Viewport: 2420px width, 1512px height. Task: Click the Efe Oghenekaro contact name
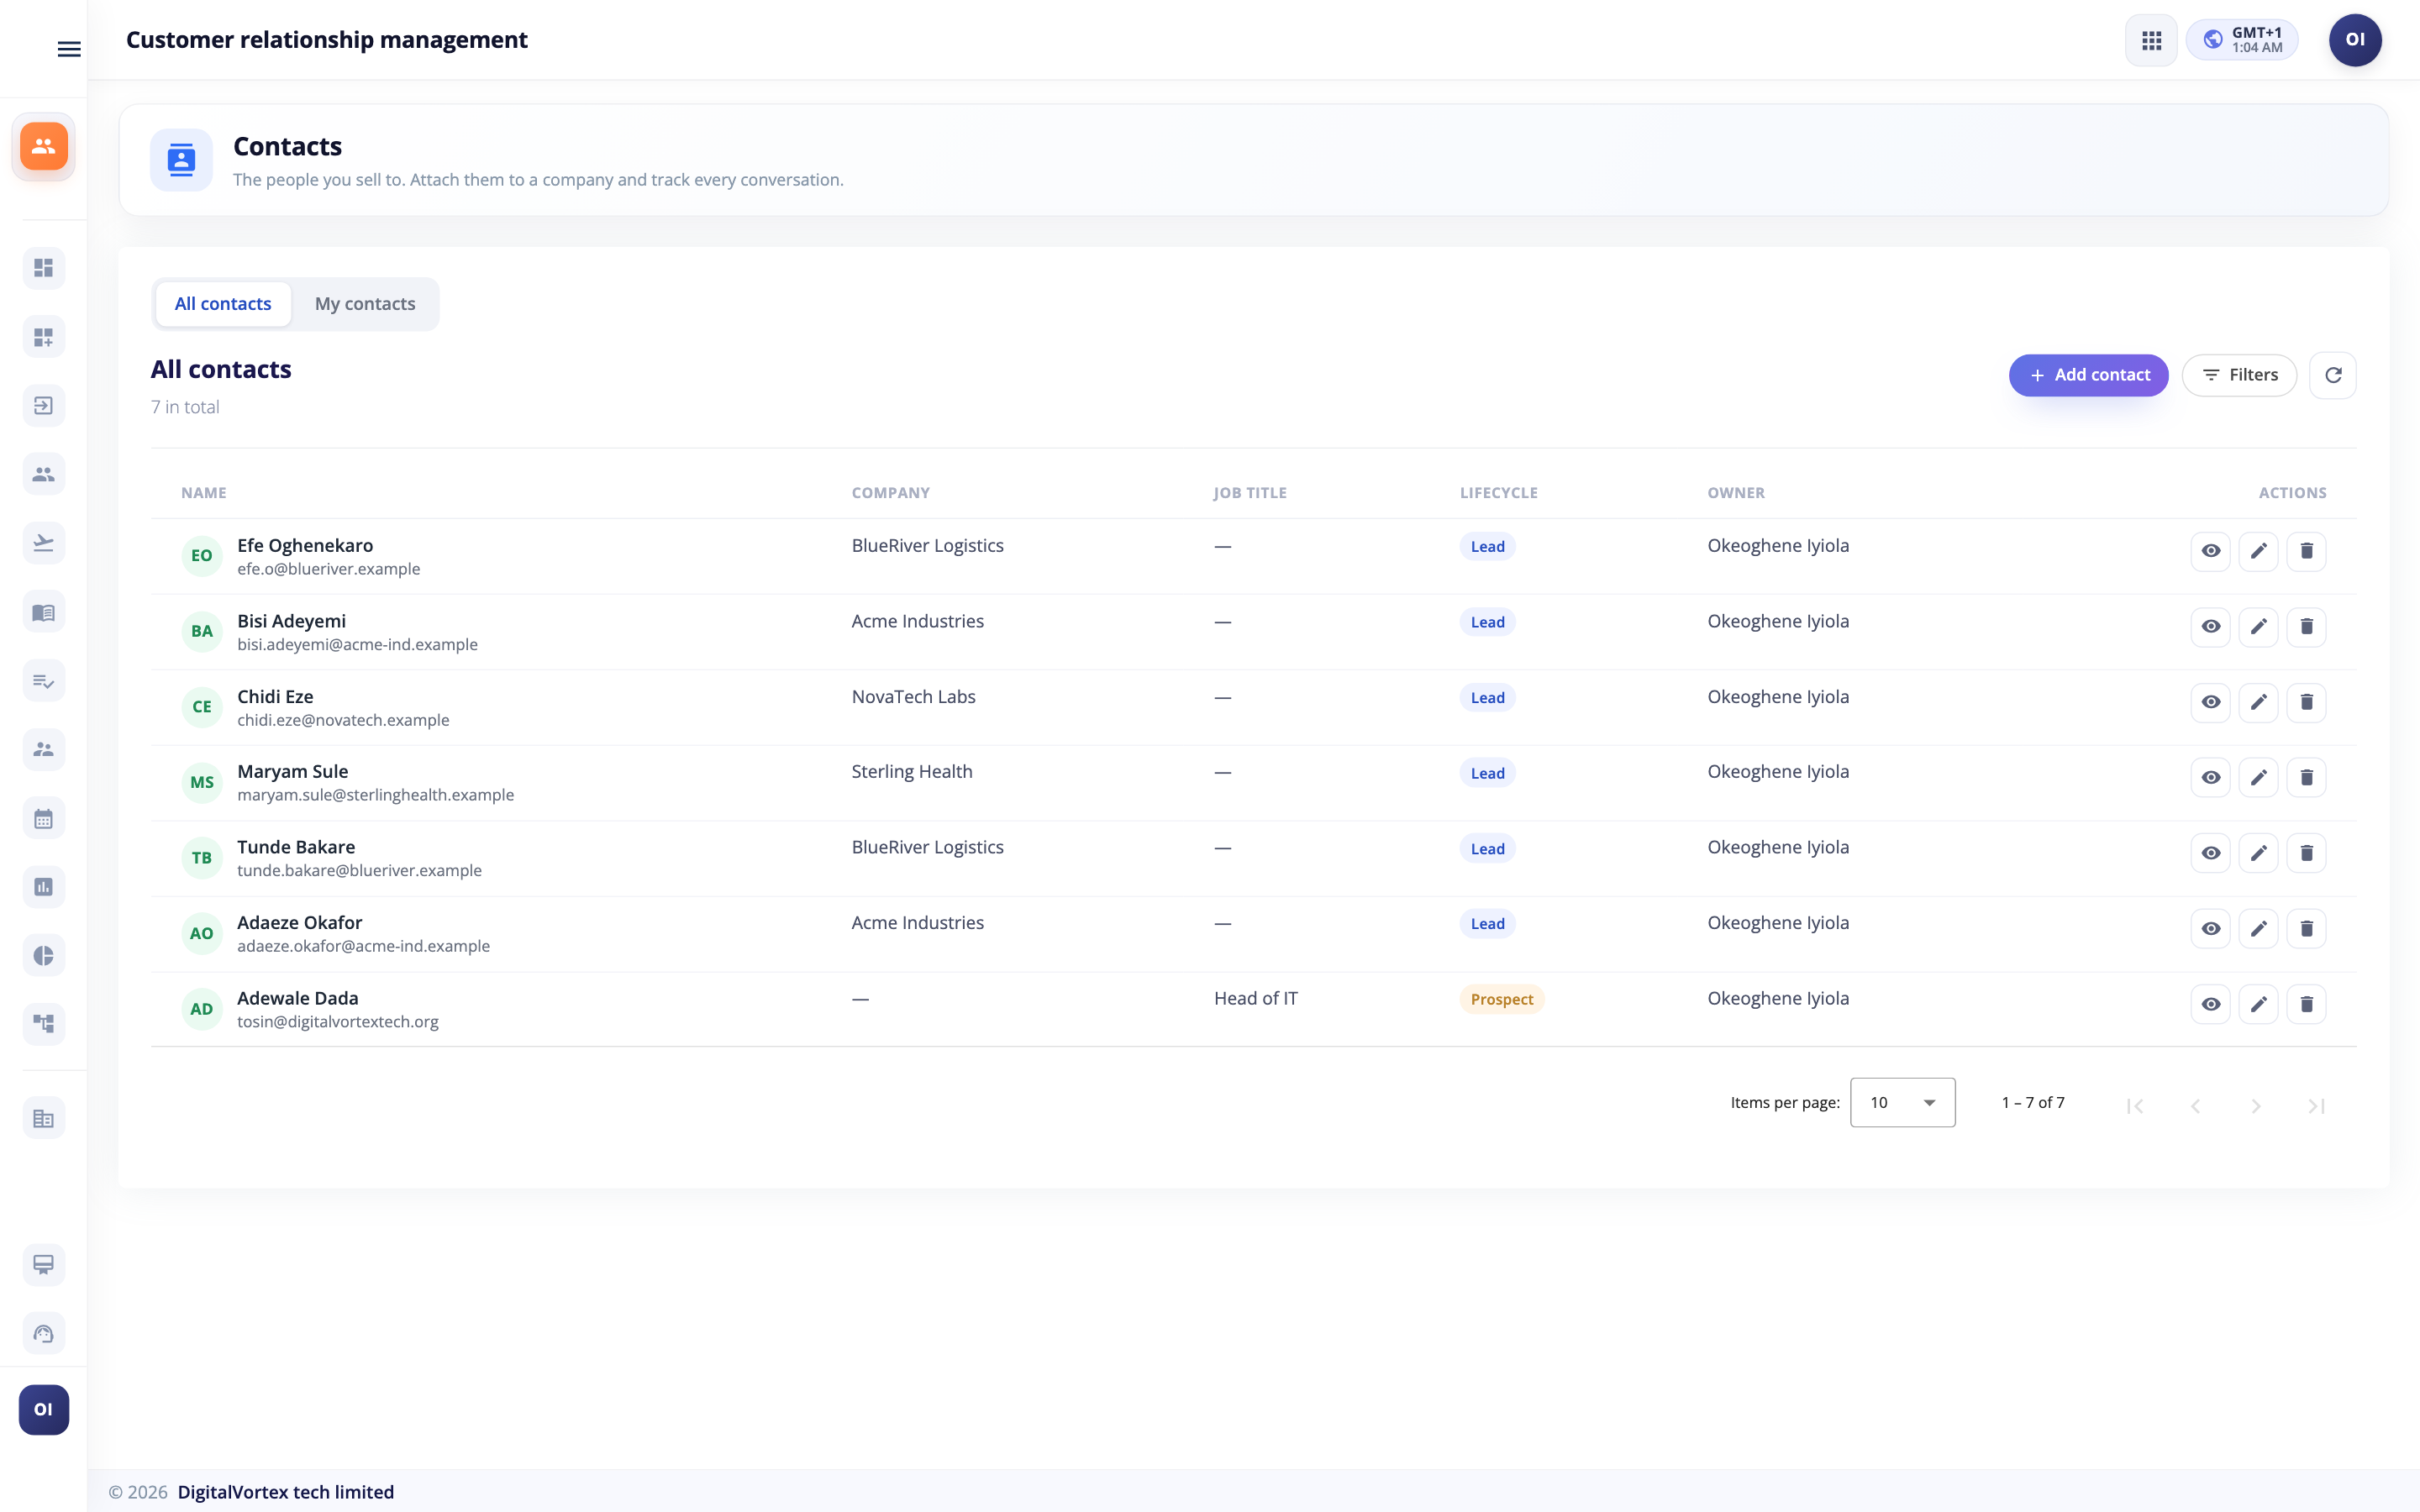[305, 545]
